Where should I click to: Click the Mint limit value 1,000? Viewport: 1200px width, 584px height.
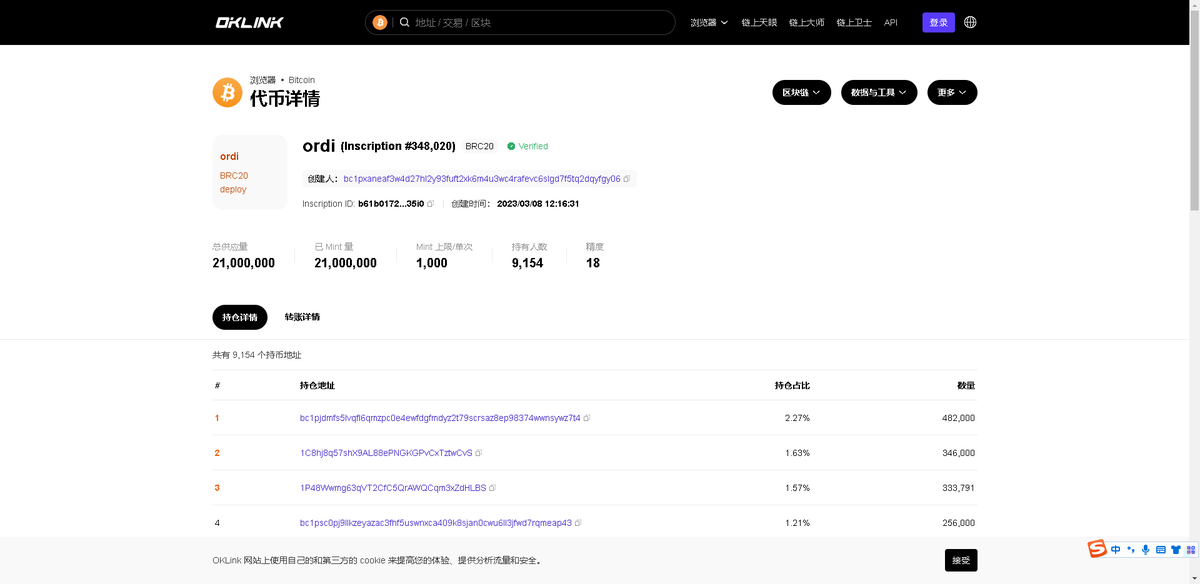click(x=432, y=263)
